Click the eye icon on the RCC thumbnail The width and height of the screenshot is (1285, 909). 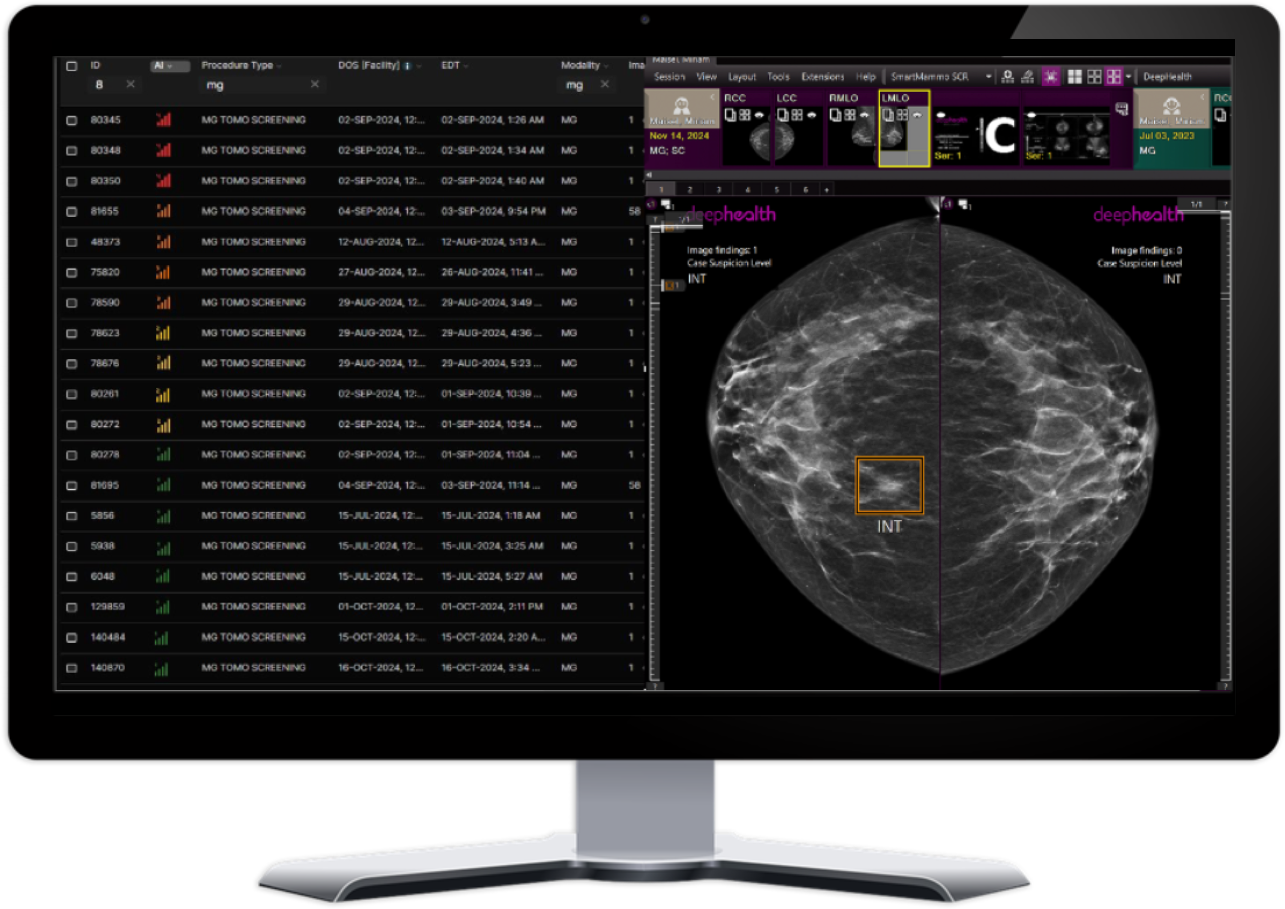click(x=760, y=114)
